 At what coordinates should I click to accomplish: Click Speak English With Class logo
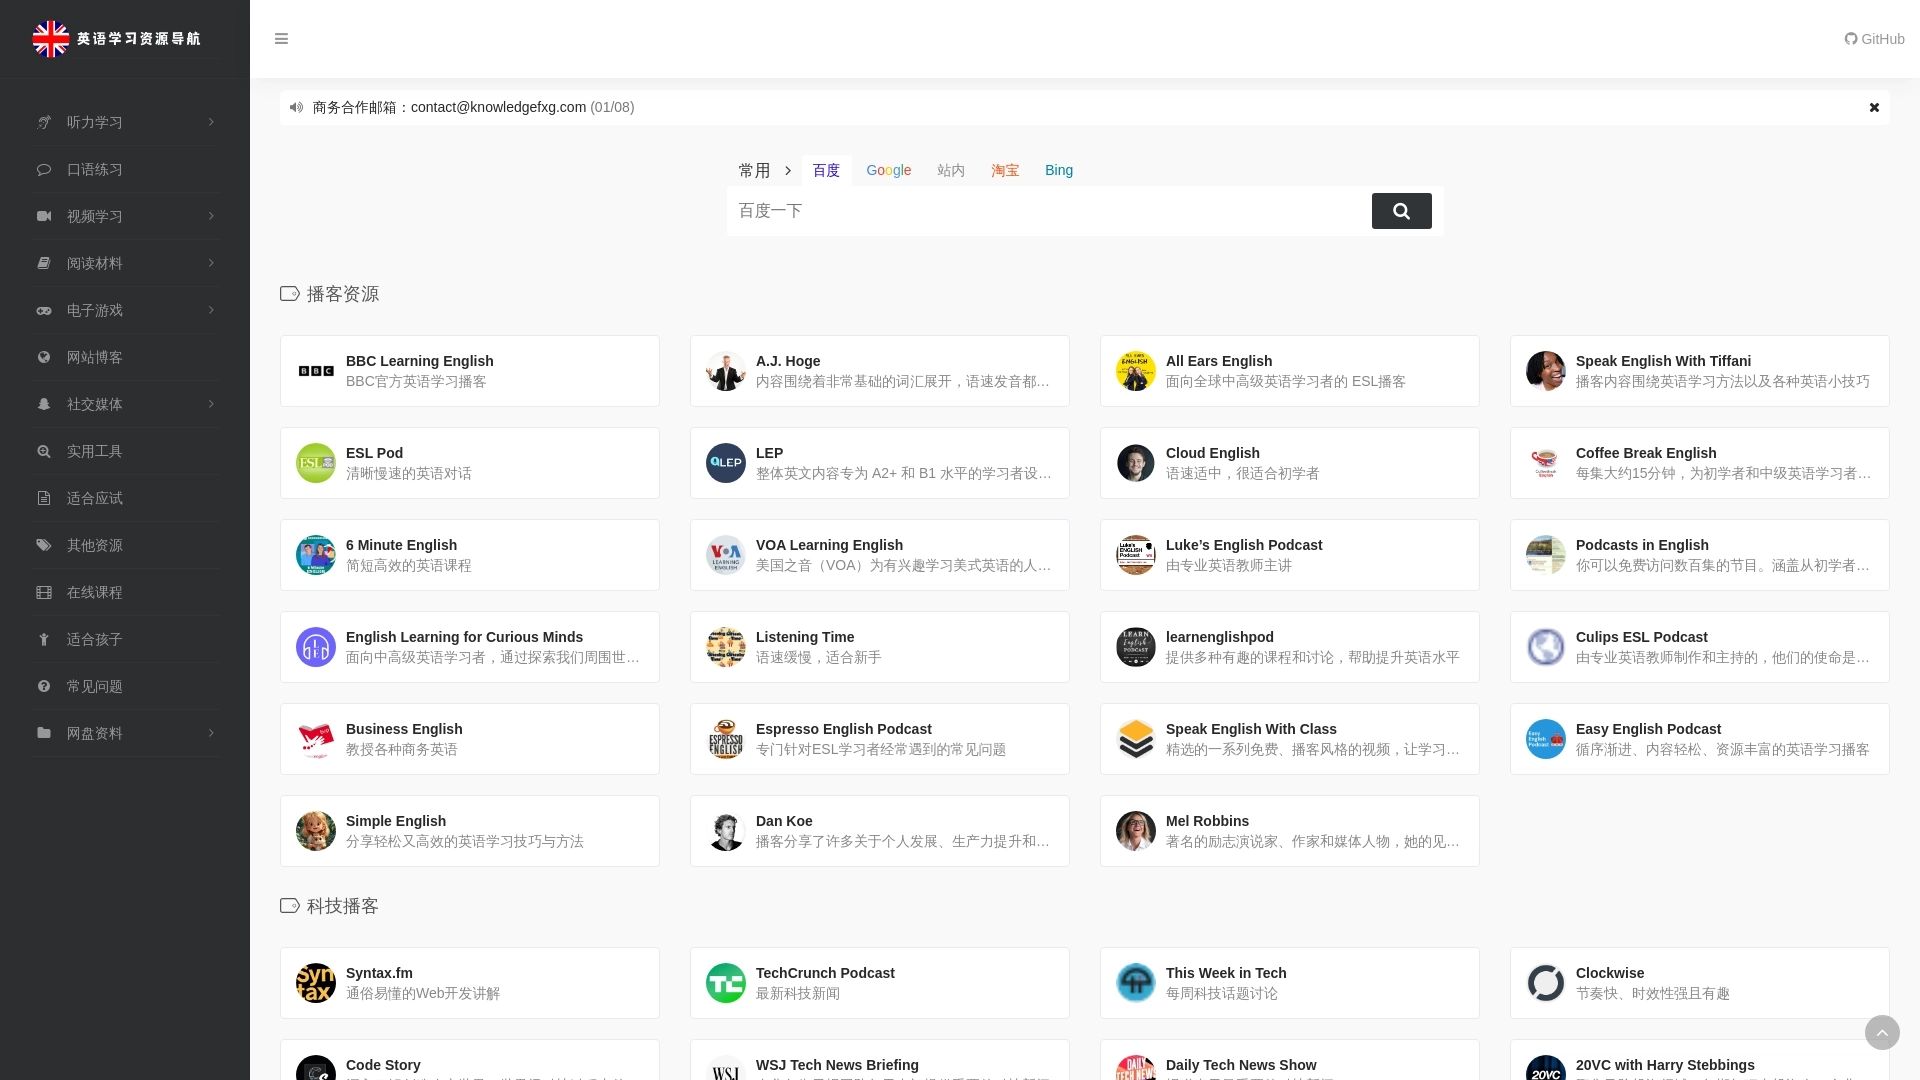pos(1136,739)
